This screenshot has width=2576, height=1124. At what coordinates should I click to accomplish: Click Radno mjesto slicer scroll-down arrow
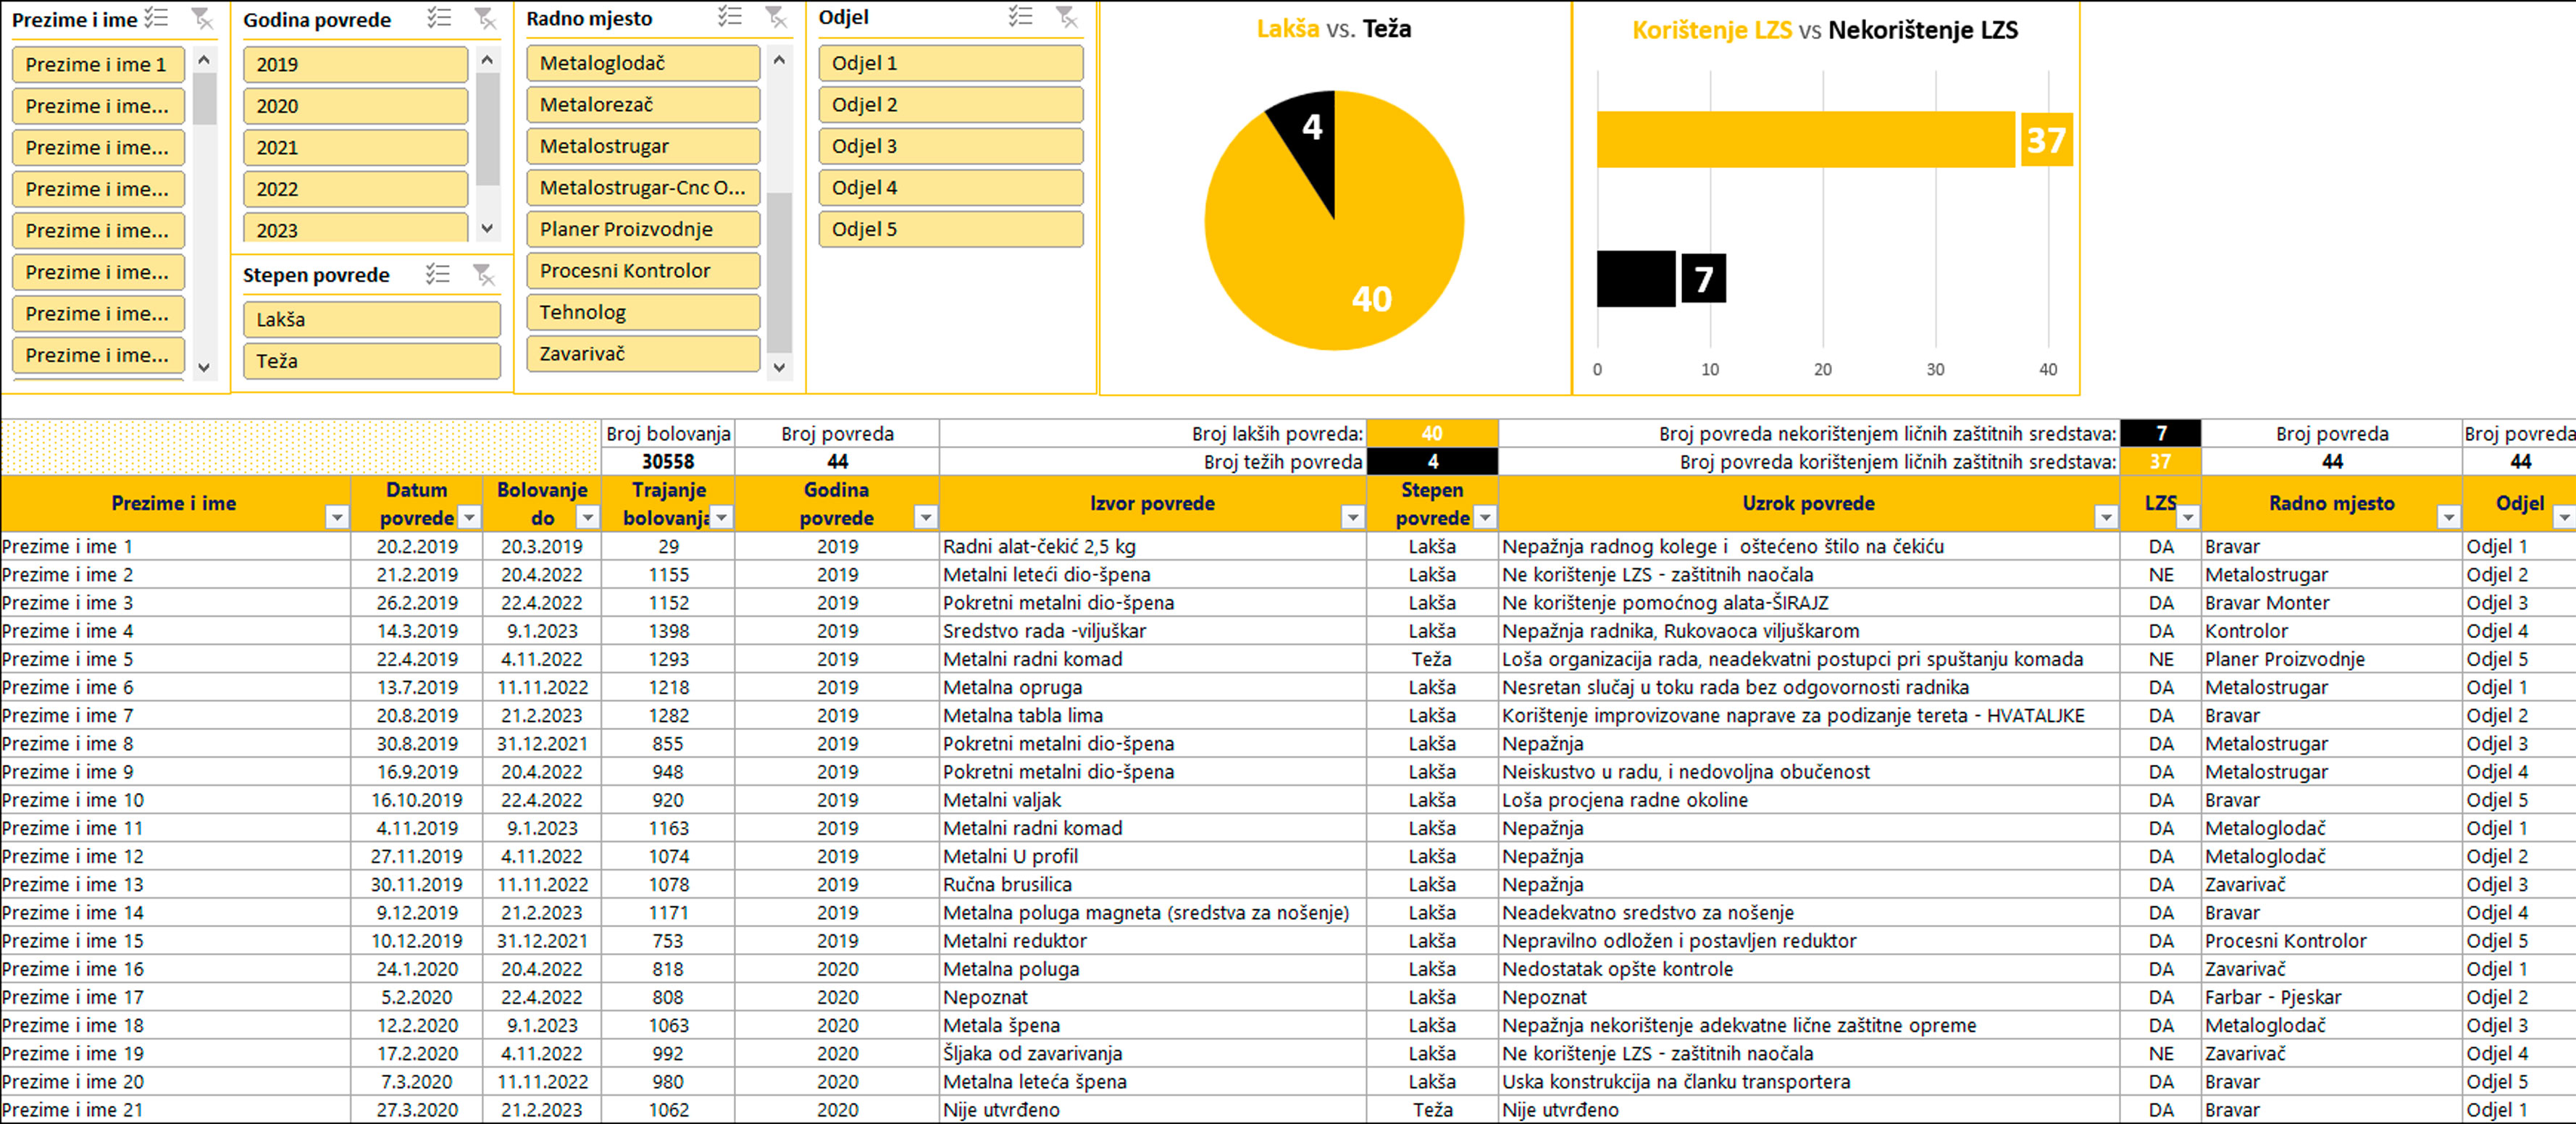coord(779,367)
